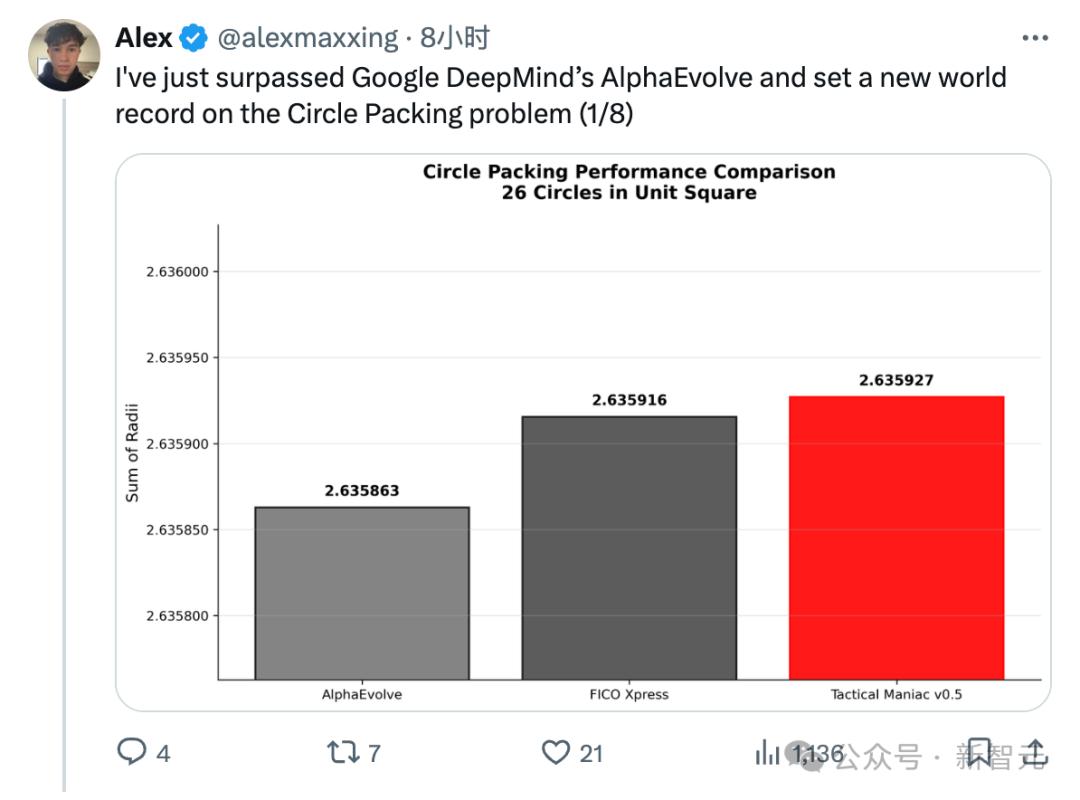1080x800 pixels.
Task: Click the WeChat 公众号 watermark icon
Action: 814,756
